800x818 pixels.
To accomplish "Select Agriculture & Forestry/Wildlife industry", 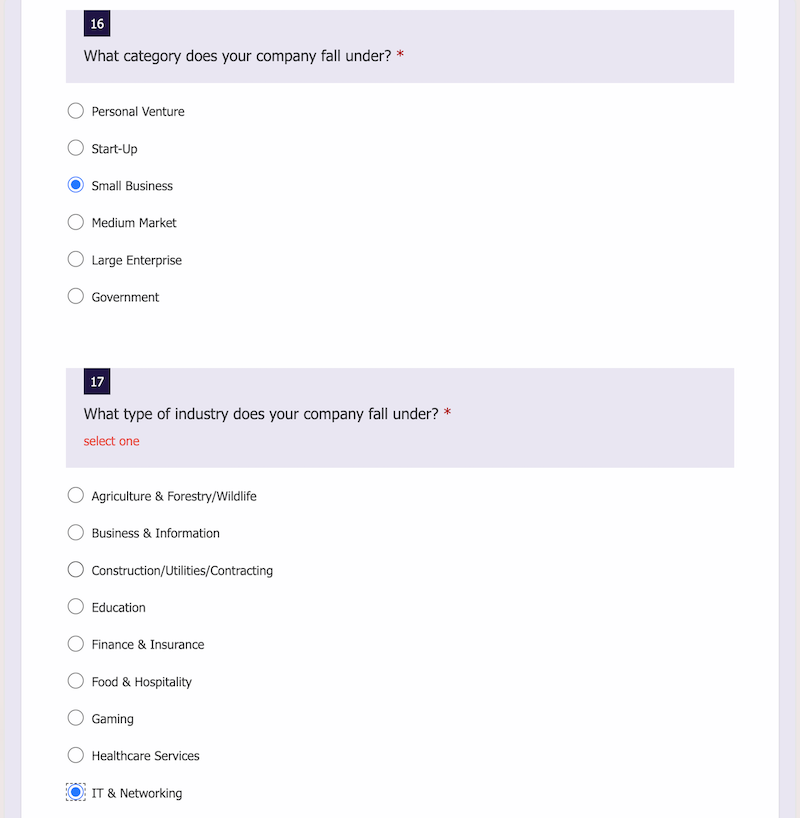I will [x=76, y=496].
